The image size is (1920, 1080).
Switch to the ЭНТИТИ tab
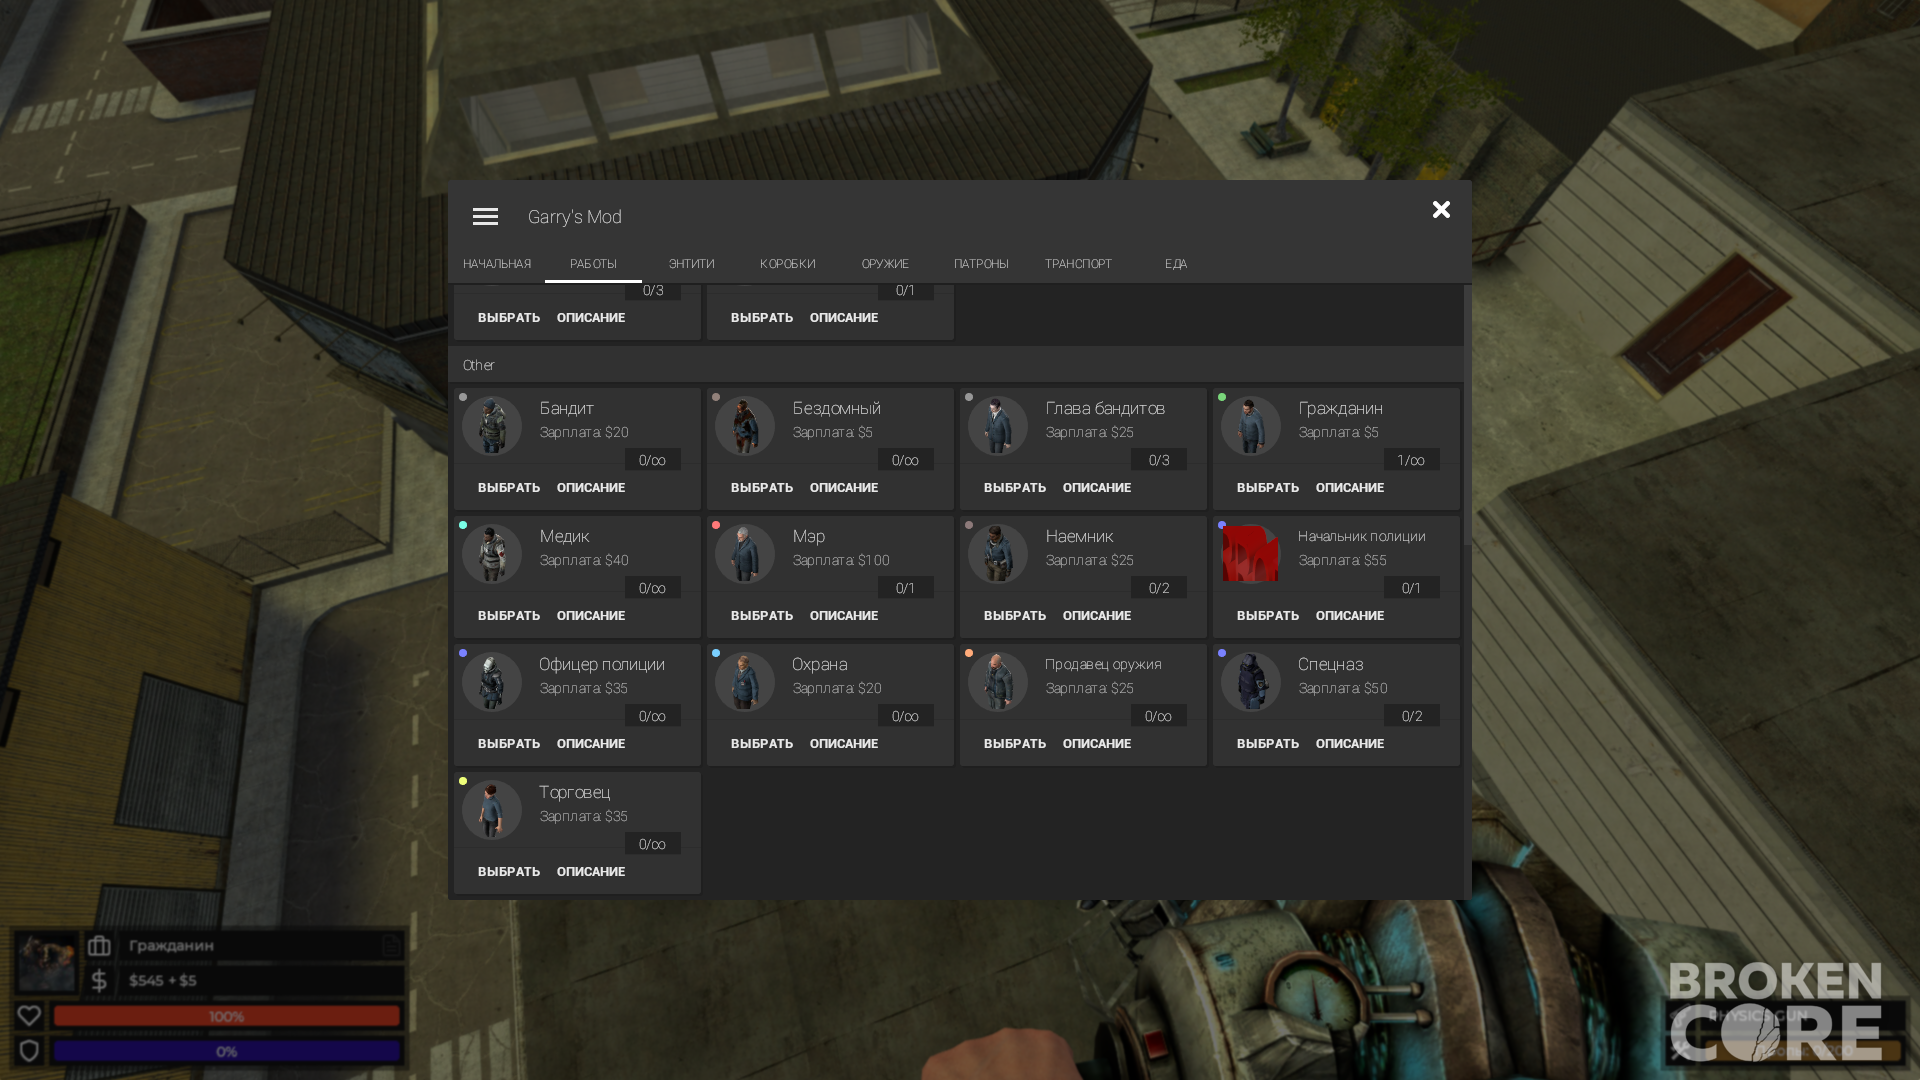[692, 264]
